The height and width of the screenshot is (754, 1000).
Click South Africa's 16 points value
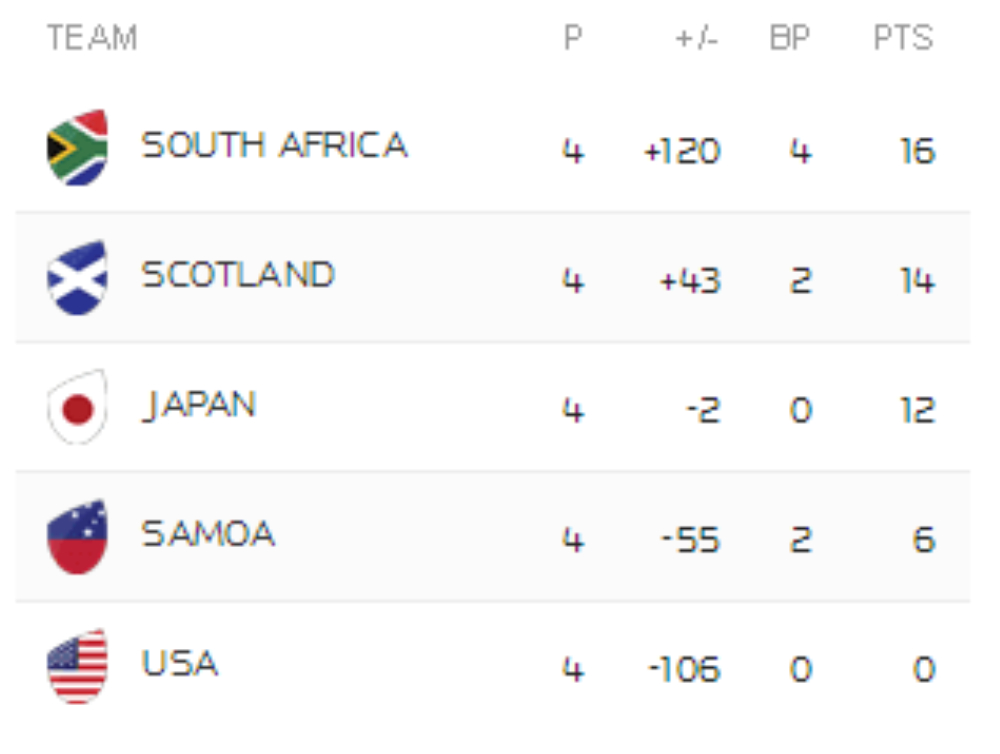point(916,152)
